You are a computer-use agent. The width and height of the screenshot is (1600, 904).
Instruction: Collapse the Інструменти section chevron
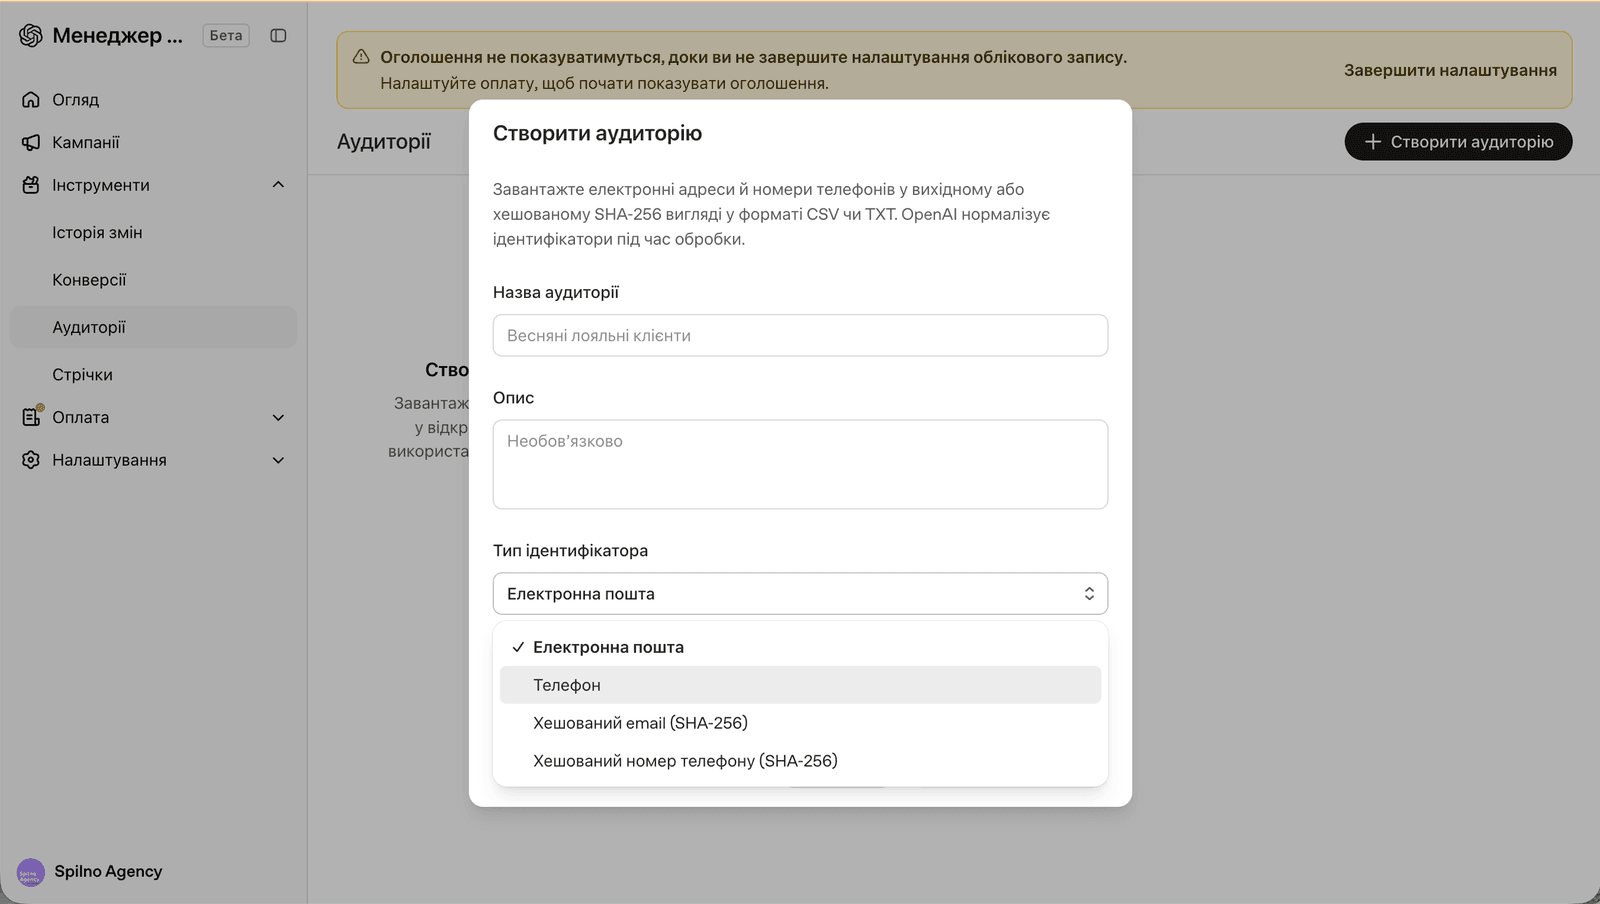click(278, 185)
